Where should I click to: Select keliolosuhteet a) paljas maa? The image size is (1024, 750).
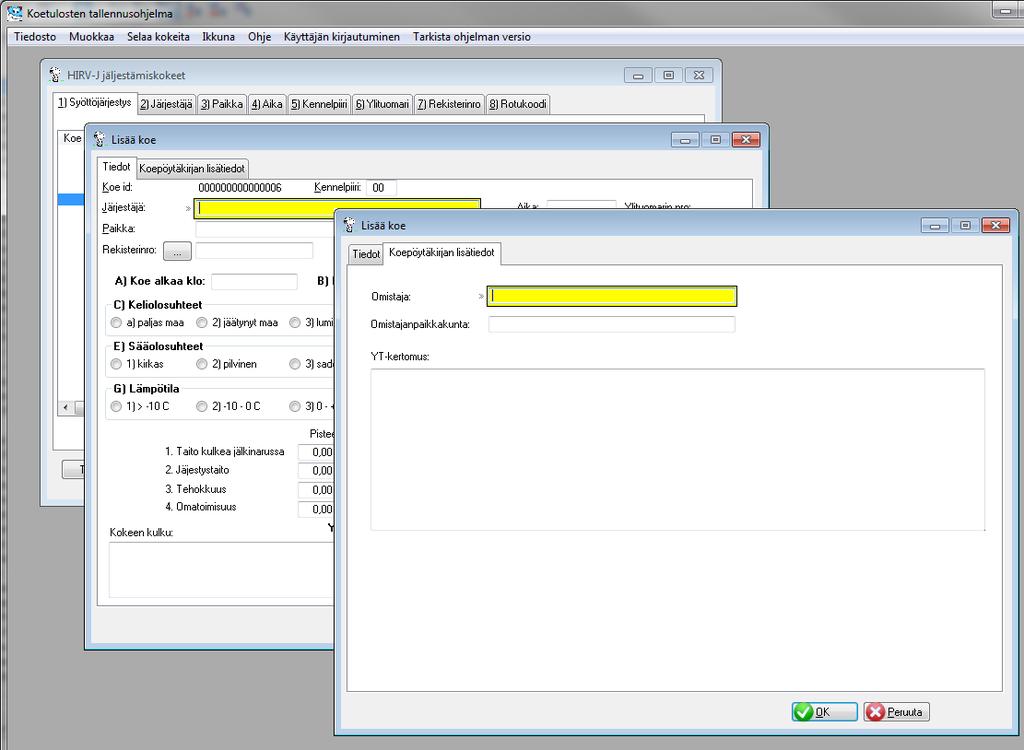[x=116, y=323]
